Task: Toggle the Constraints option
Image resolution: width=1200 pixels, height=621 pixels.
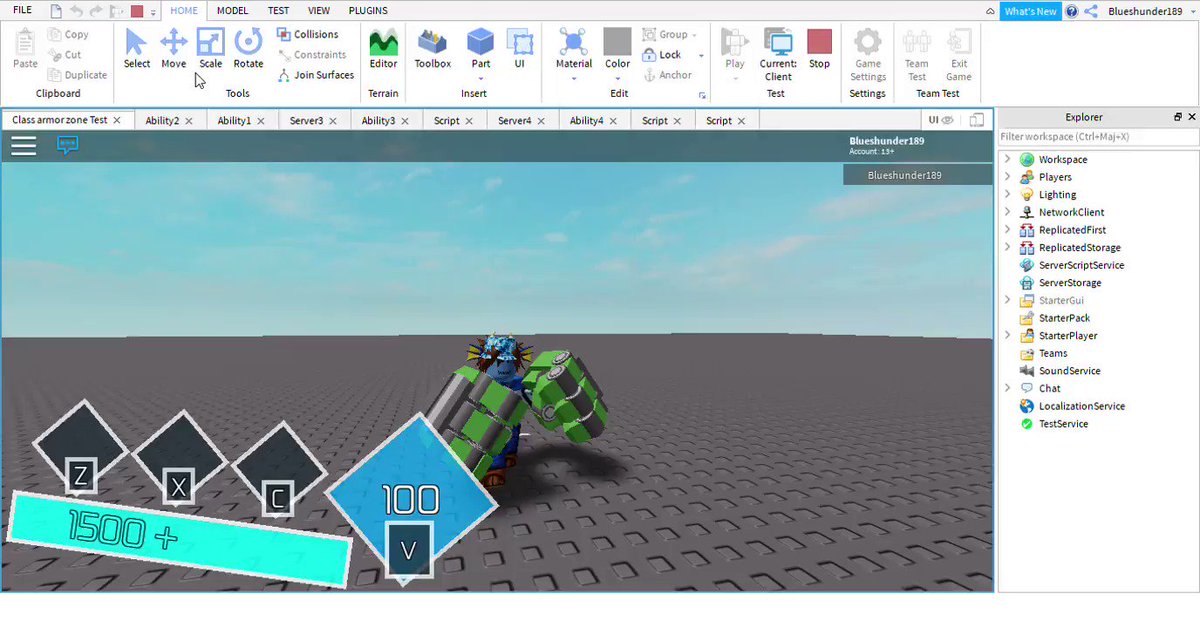Action: point(312,55)
